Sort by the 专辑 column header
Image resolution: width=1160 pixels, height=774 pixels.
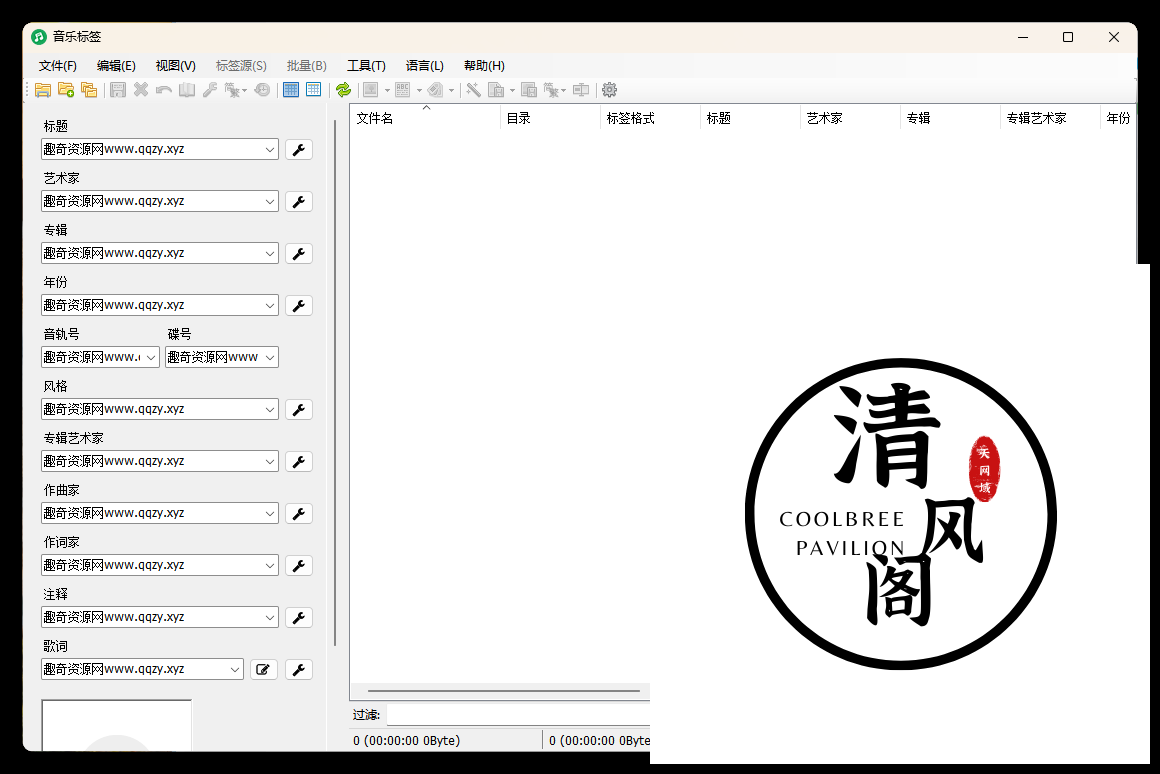pos(950,118)
